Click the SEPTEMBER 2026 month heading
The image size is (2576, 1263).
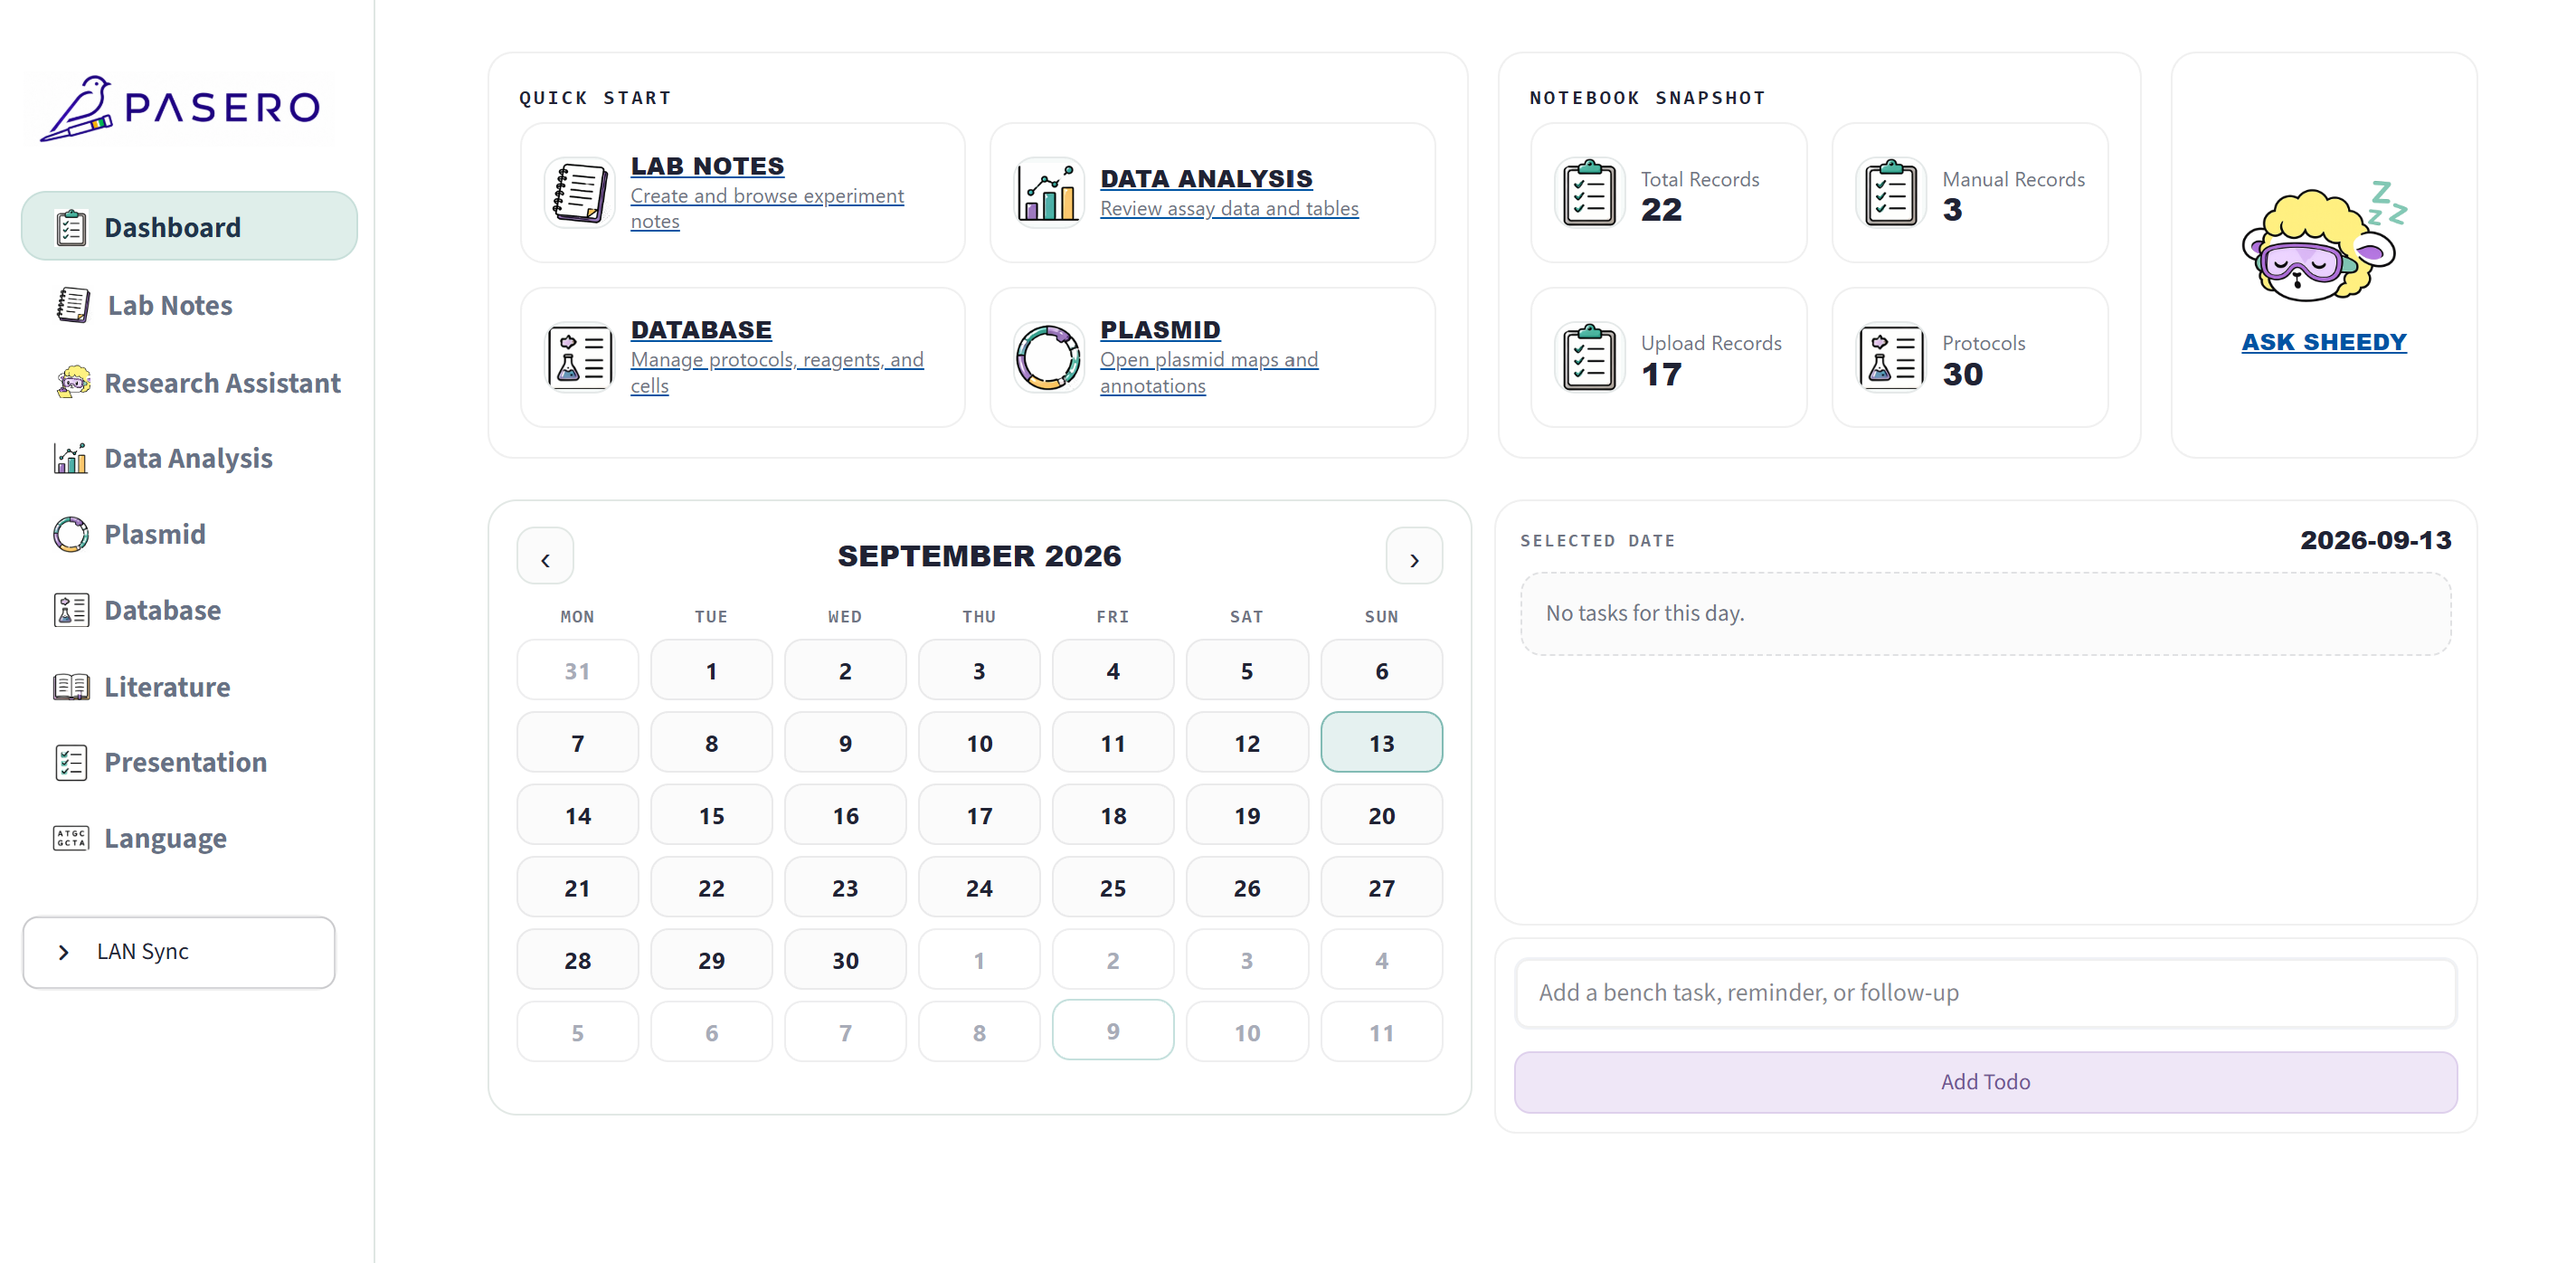point(979,556)
